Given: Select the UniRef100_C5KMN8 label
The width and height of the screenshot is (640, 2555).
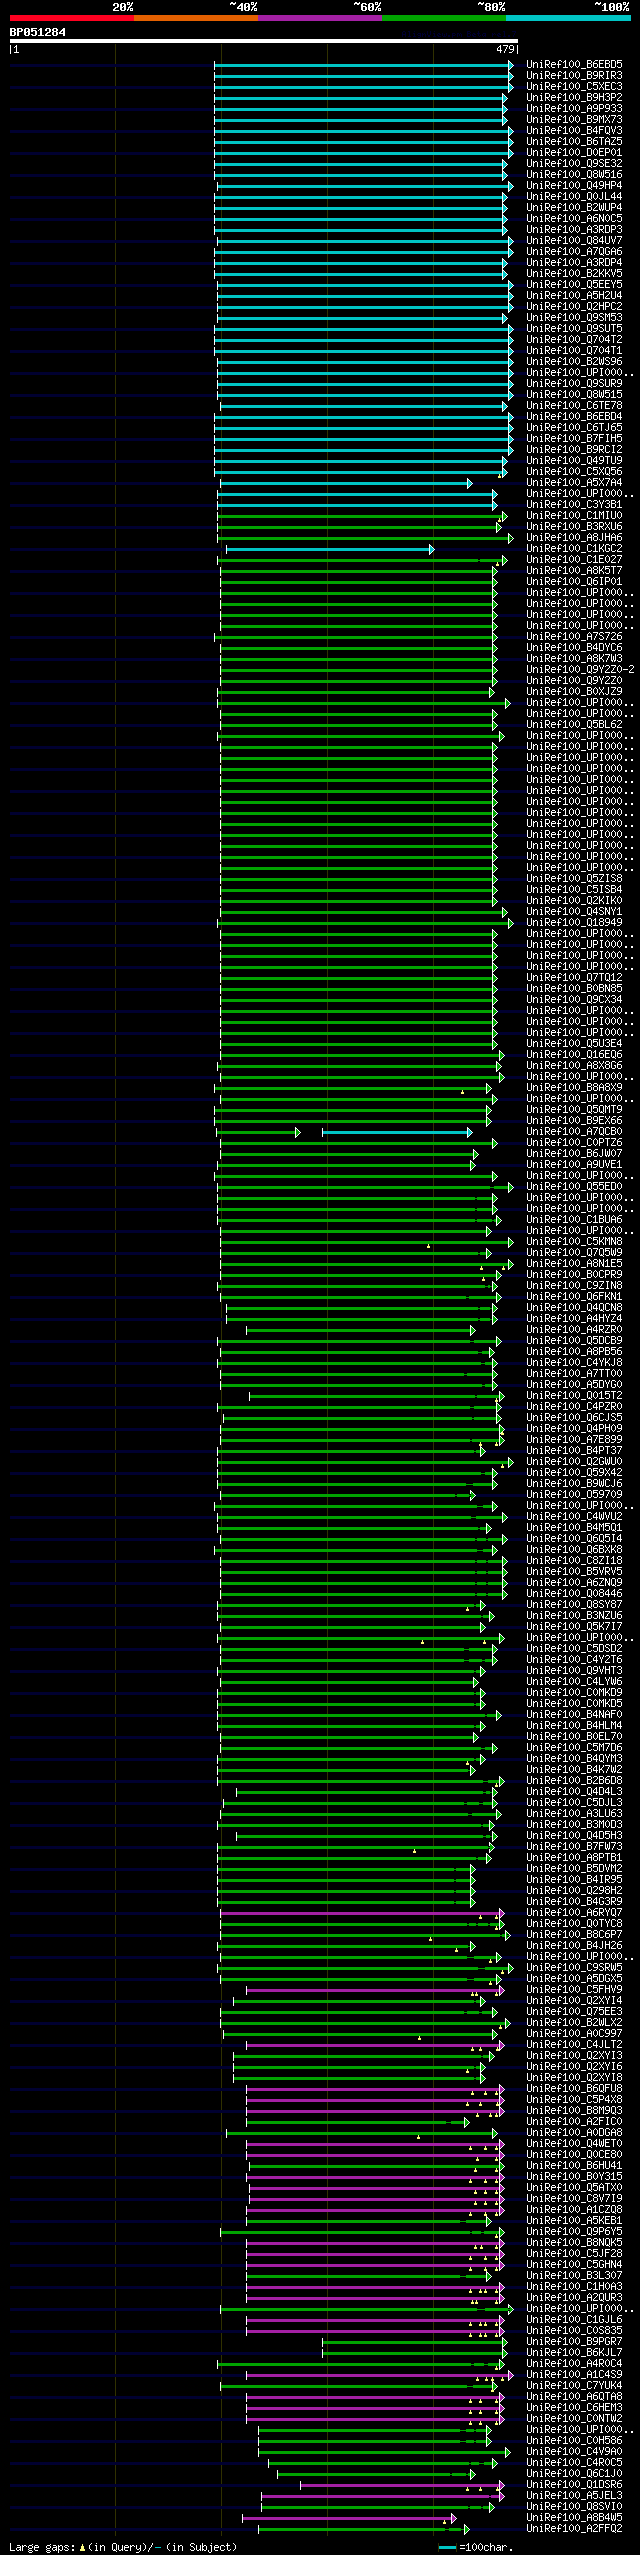Looking at the screenshot, I should 574,1242.
